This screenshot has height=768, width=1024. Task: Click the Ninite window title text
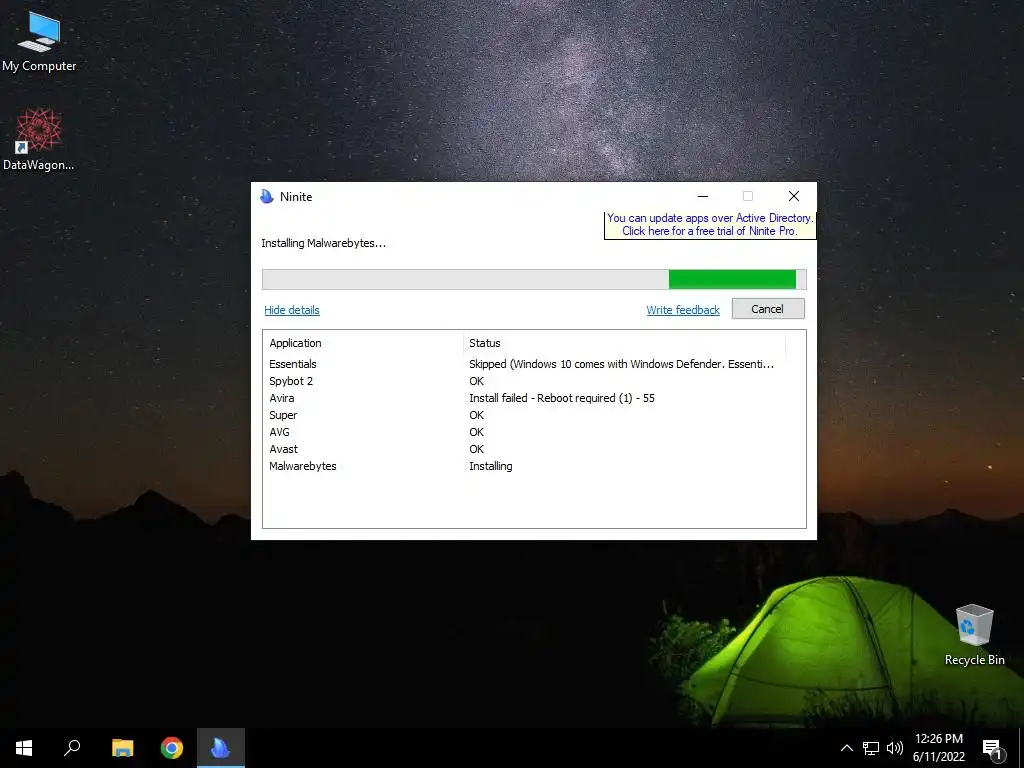[x=296, y=197]
